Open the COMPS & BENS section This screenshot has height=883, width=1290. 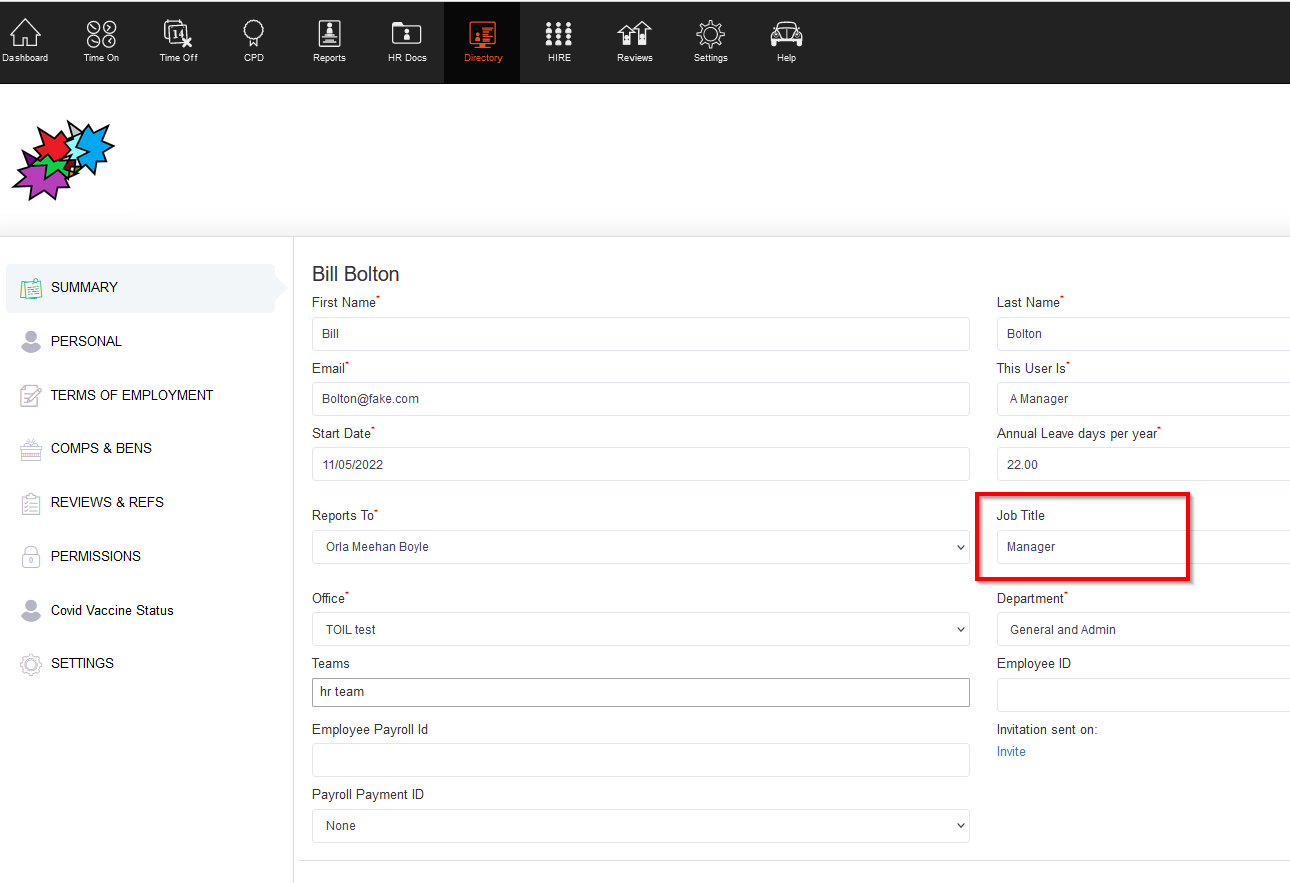pos(101,449)
